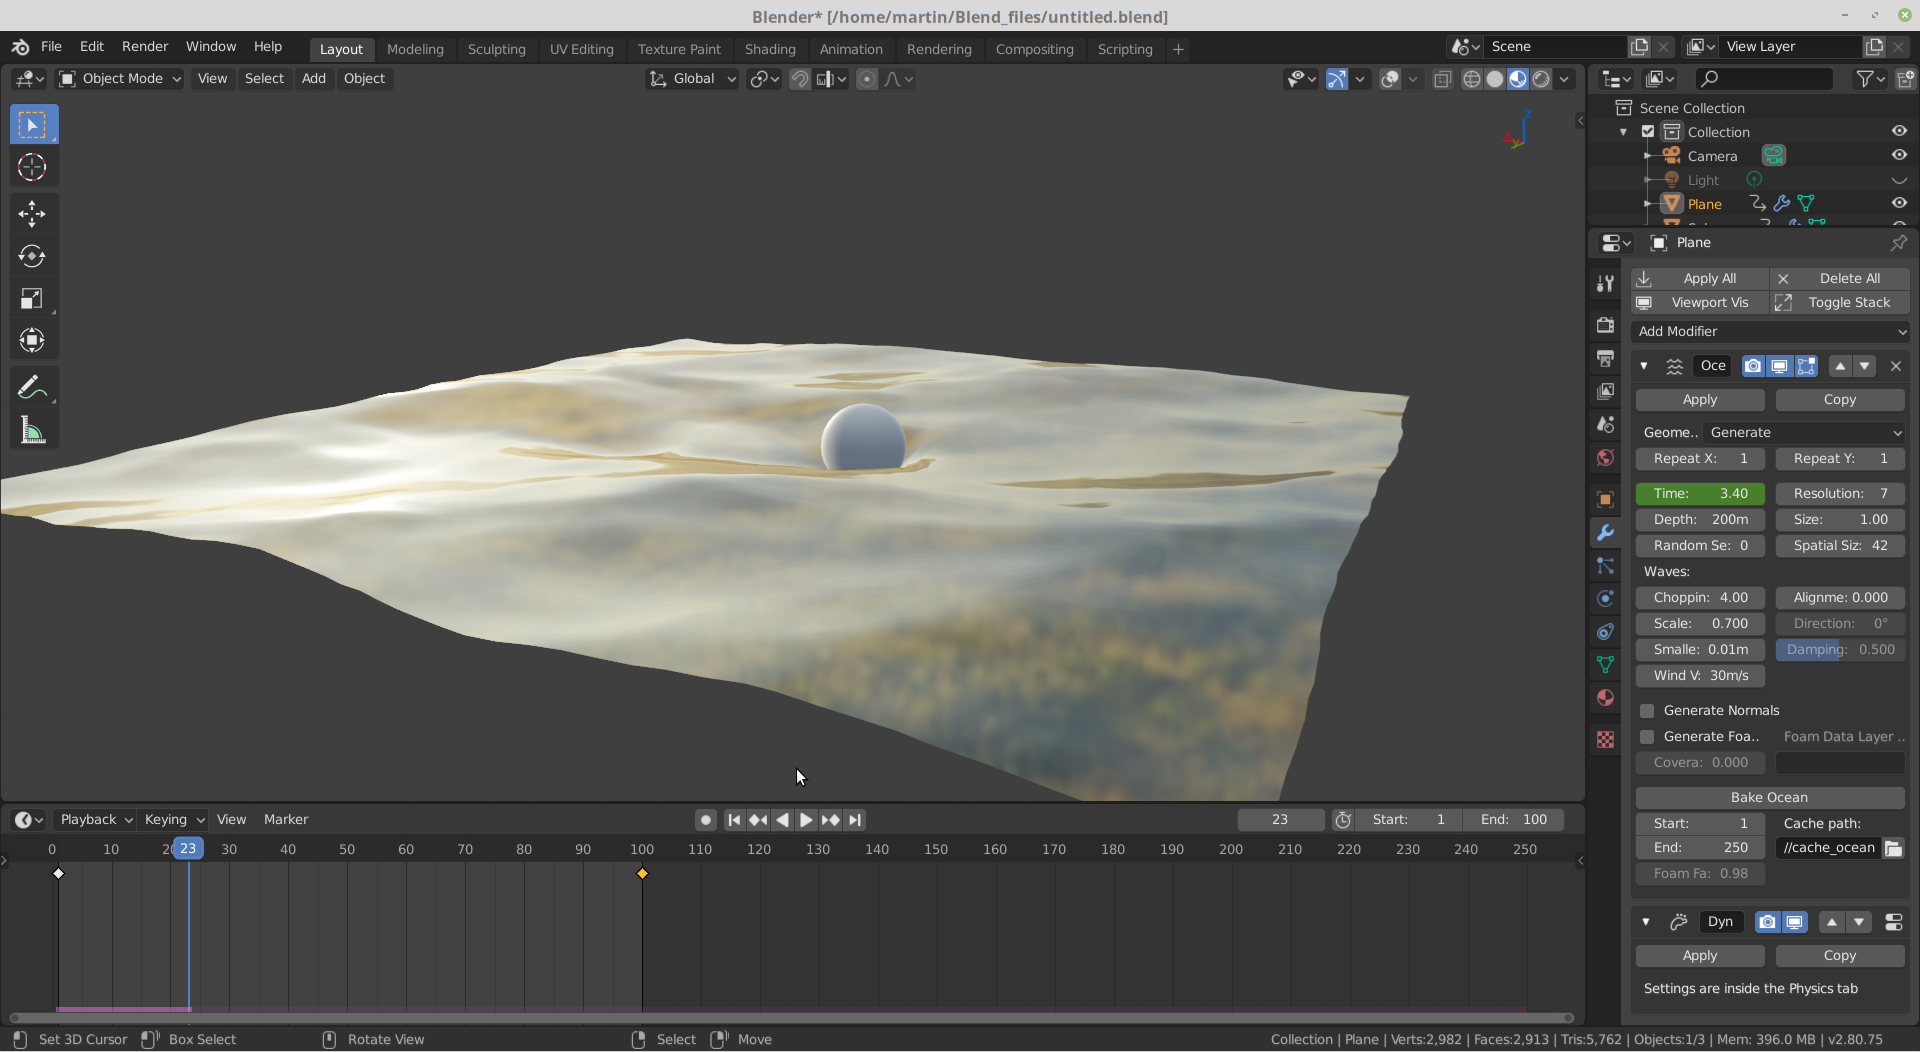Image resolution: width=1920 pixels, height=1052 pixels.
Task: Hide the Camera in the viewport
Action: point(1899,155)
